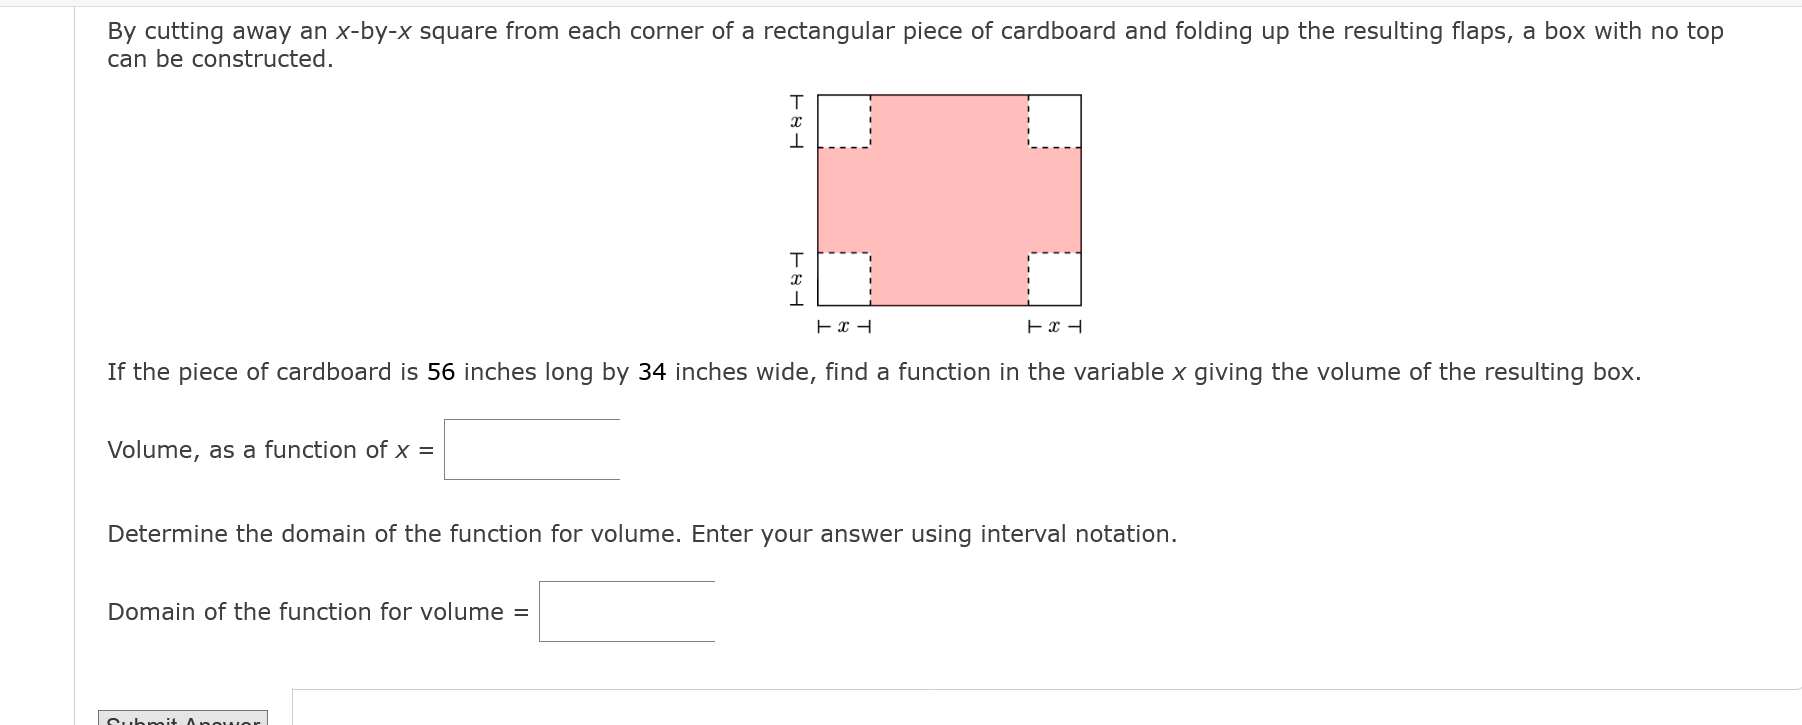Select the bold number 34 in the problem text
Viewport: 1802px width, 725px height.
tap(651, 371)
